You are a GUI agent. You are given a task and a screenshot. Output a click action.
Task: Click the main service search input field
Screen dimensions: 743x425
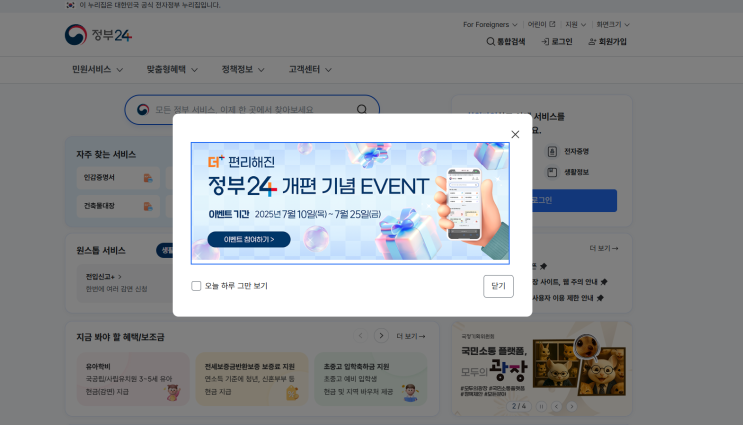pos(252,109)
